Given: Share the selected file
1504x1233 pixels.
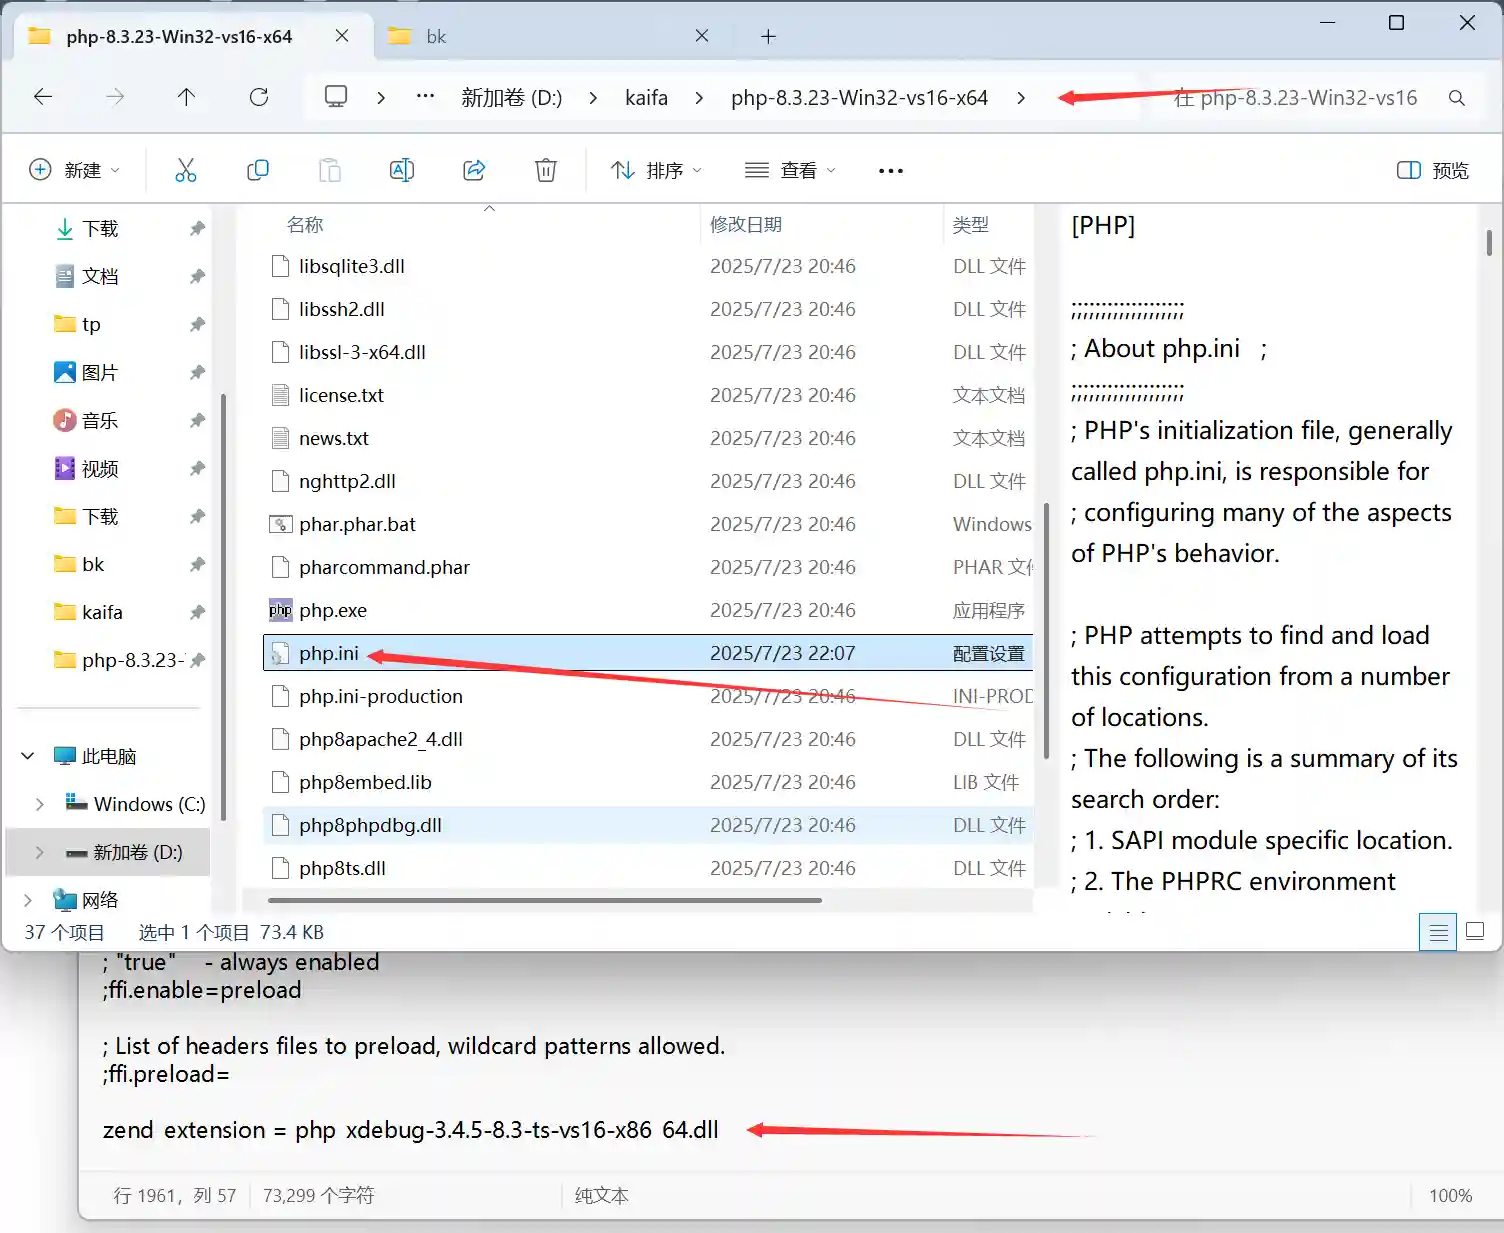Looking at the screenshot, I should click(x=474, y=169).
